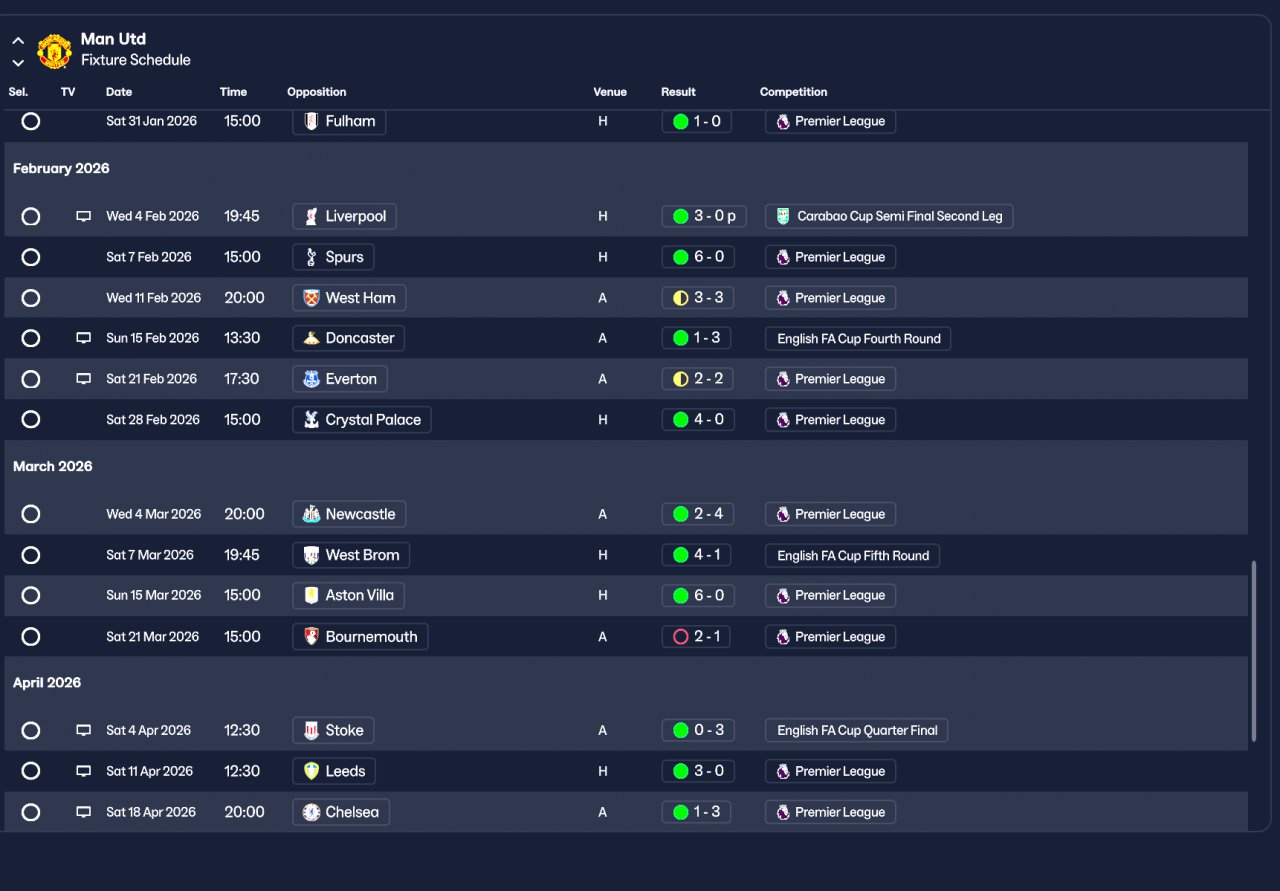Click the Carabao Cup competition icon

783,216
